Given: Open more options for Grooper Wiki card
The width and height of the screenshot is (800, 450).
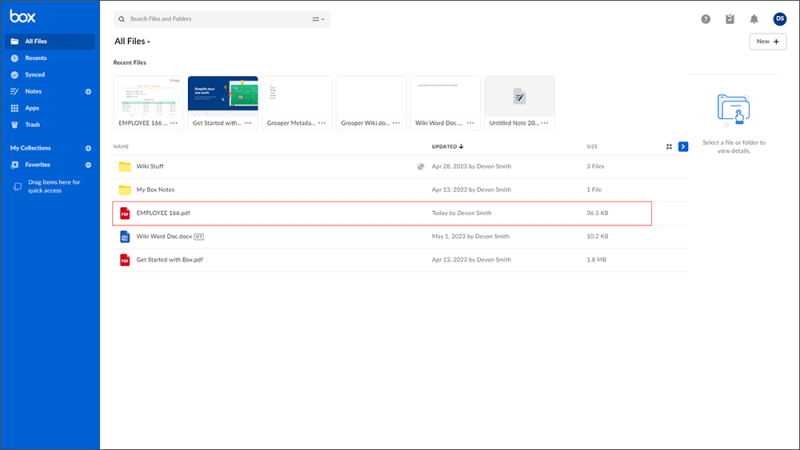Looking at the screenshot, I should point(396,123).
